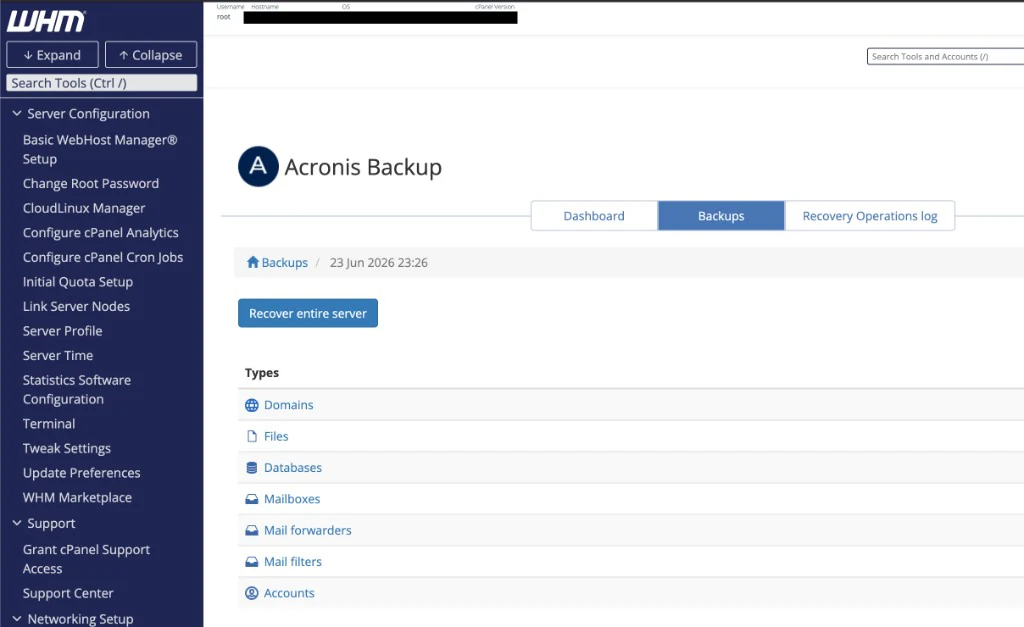The height and width of the screenshot is (627, 1024).
Task: Open Server Profile in sidebar
Action: (63, 331)
